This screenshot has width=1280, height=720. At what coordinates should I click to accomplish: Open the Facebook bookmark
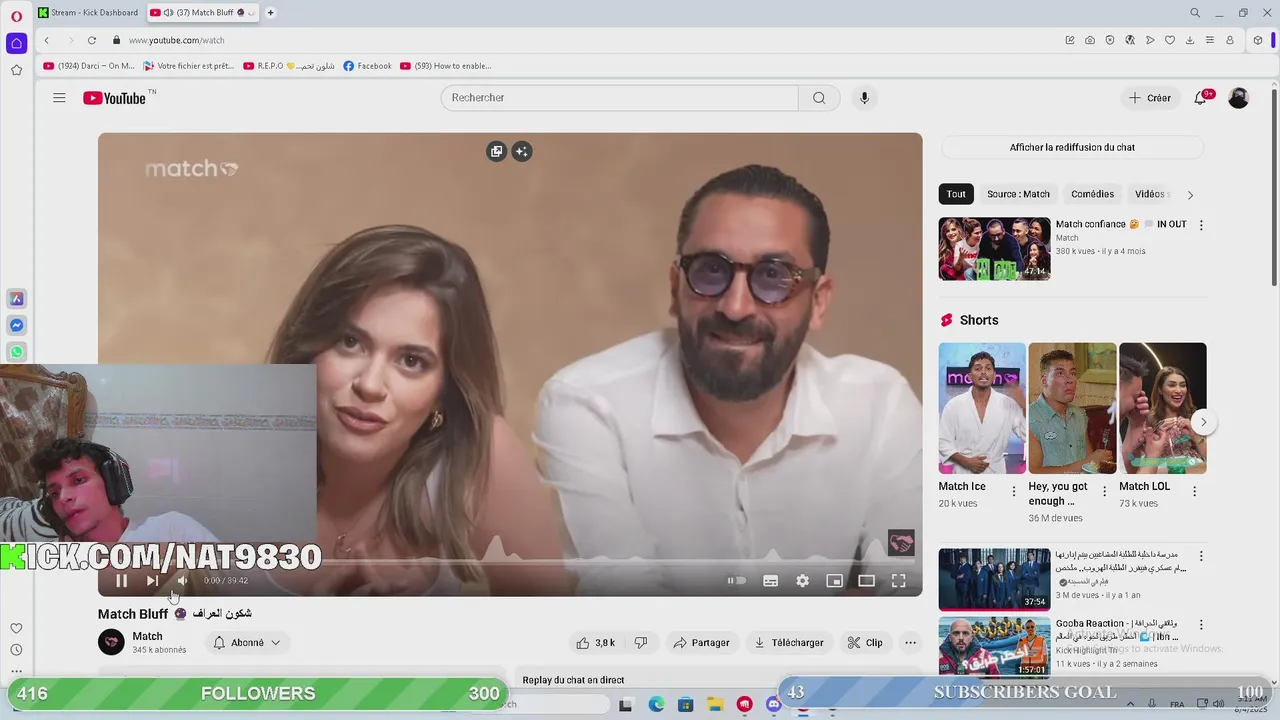(367, 66)
